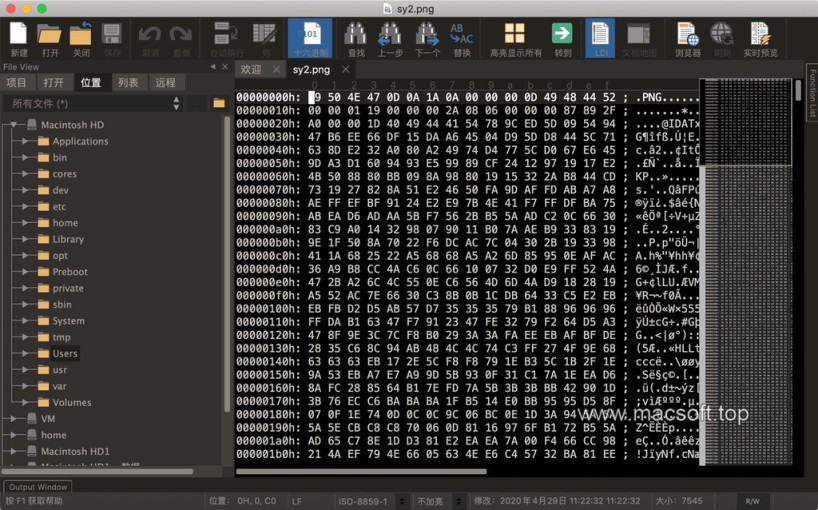
Task: Toggle the LCI button in toolbar
Action: coord(600,37)
